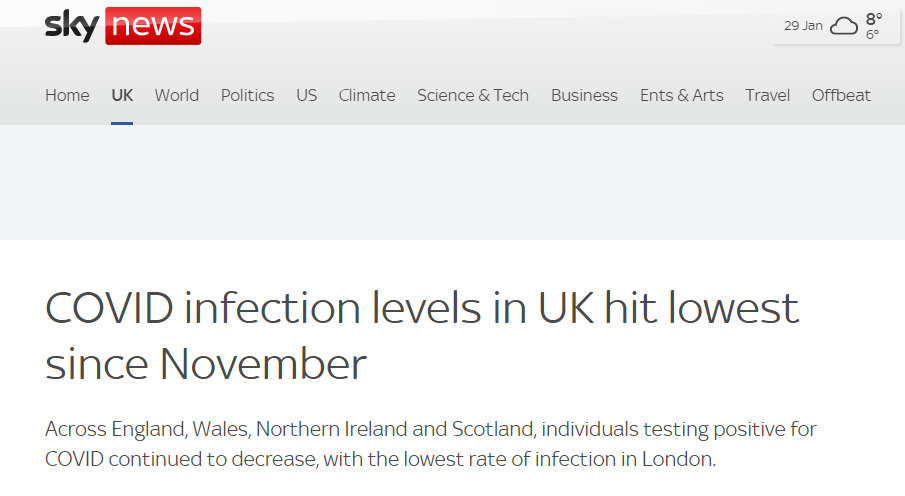The height and width of the screenshot is (496, 905).
Task: Click the empty advertisement banner area
Action: tap(452, 182)
